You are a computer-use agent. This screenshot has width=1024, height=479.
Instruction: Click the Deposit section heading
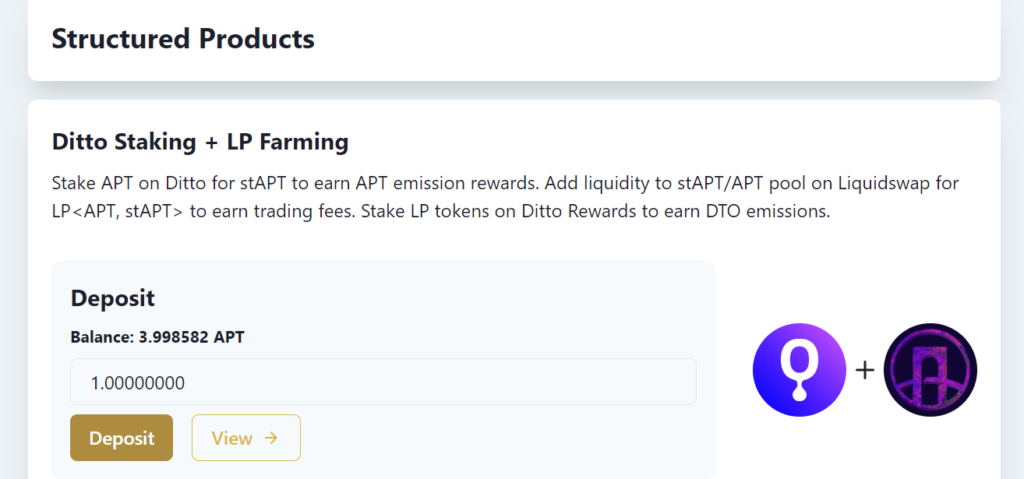pyautogui.click(x=112, y=298)
